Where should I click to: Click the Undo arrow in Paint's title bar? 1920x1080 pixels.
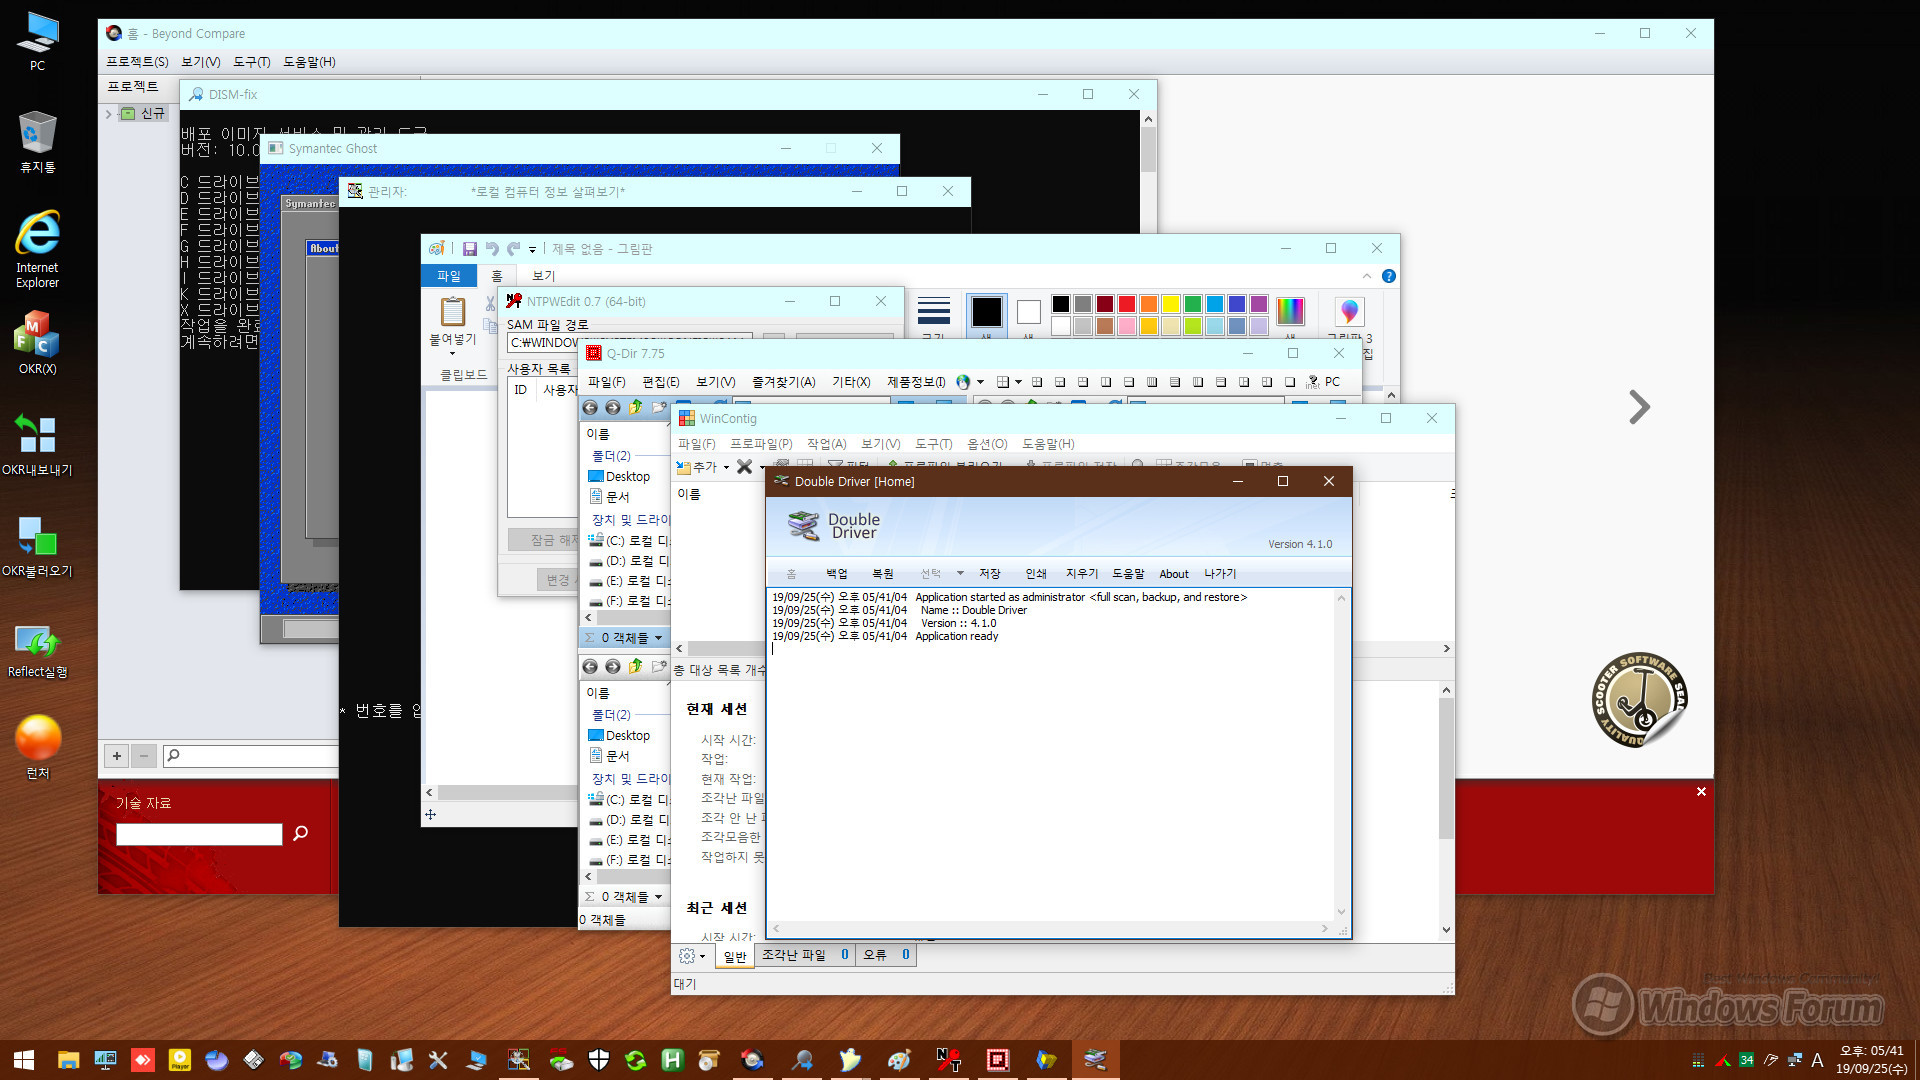(x=492, y=249)
